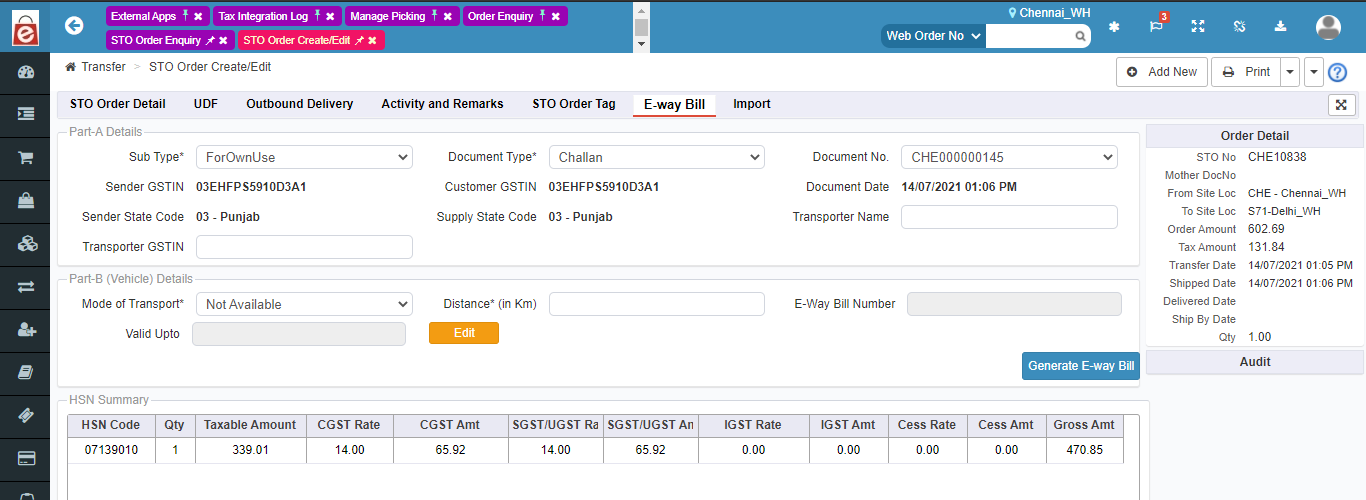Click the Transporter Name input field
Screen dimensions: 1366x500
(1009, 217)
